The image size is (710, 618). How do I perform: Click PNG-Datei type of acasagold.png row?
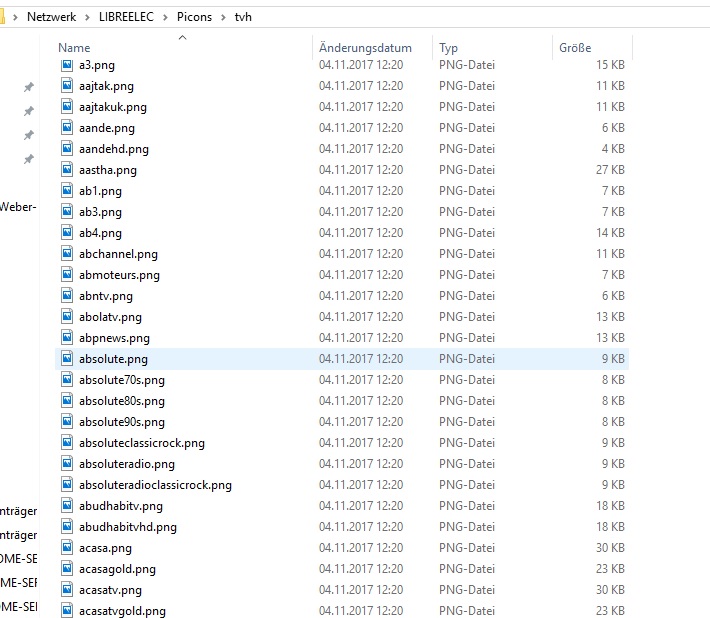(467, 569)
